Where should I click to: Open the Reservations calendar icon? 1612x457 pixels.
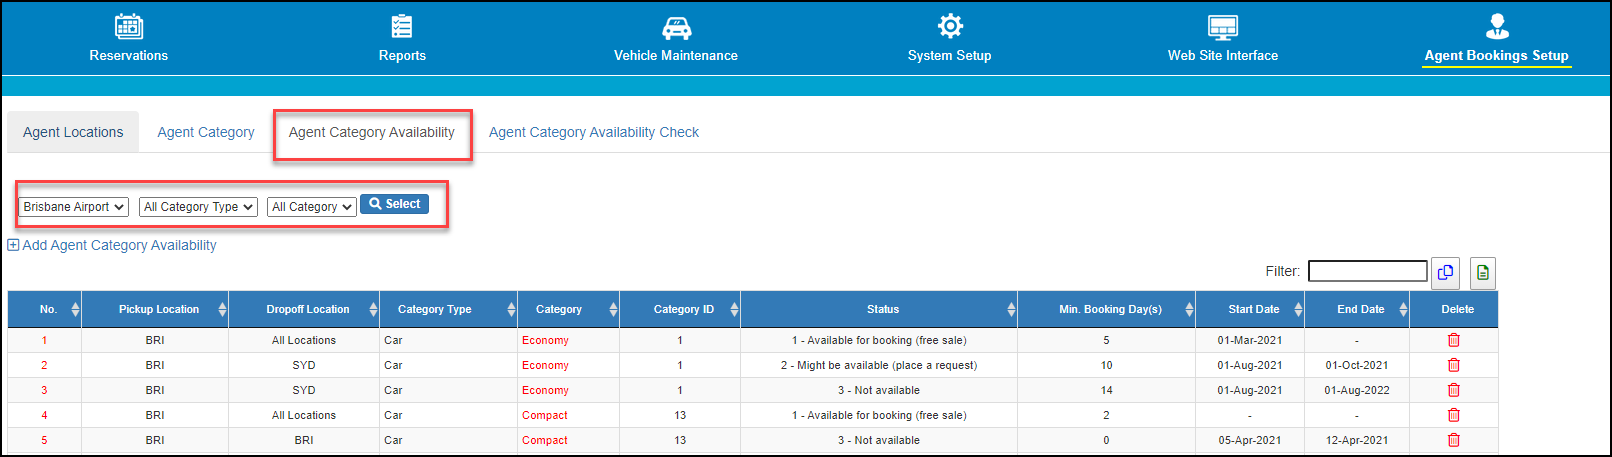tap(129, 26)
